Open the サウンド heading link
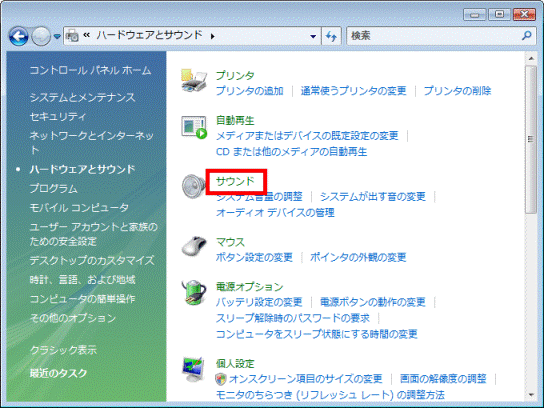The height and width of the screenshot is (408, 544). coord(235,181)
